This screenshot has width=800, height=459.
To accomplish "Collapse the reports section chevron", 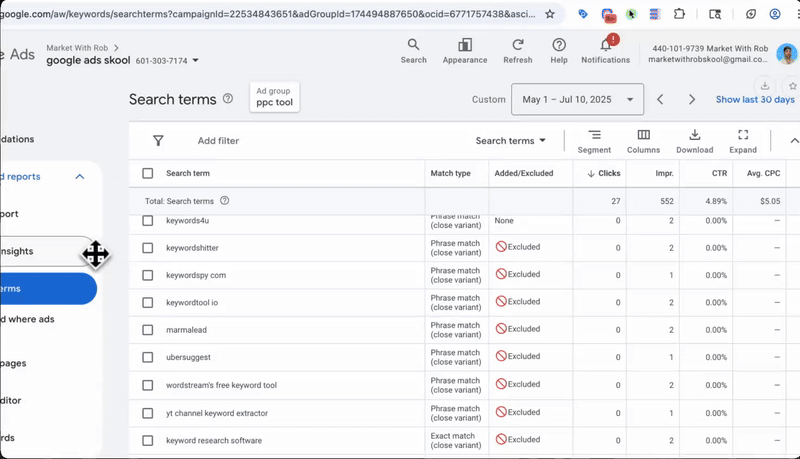I will [80, 176].
